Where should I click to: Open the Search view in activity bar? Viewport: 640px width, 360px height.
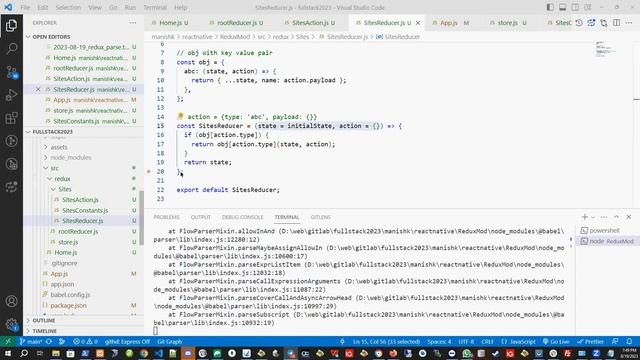pos(11,49)
